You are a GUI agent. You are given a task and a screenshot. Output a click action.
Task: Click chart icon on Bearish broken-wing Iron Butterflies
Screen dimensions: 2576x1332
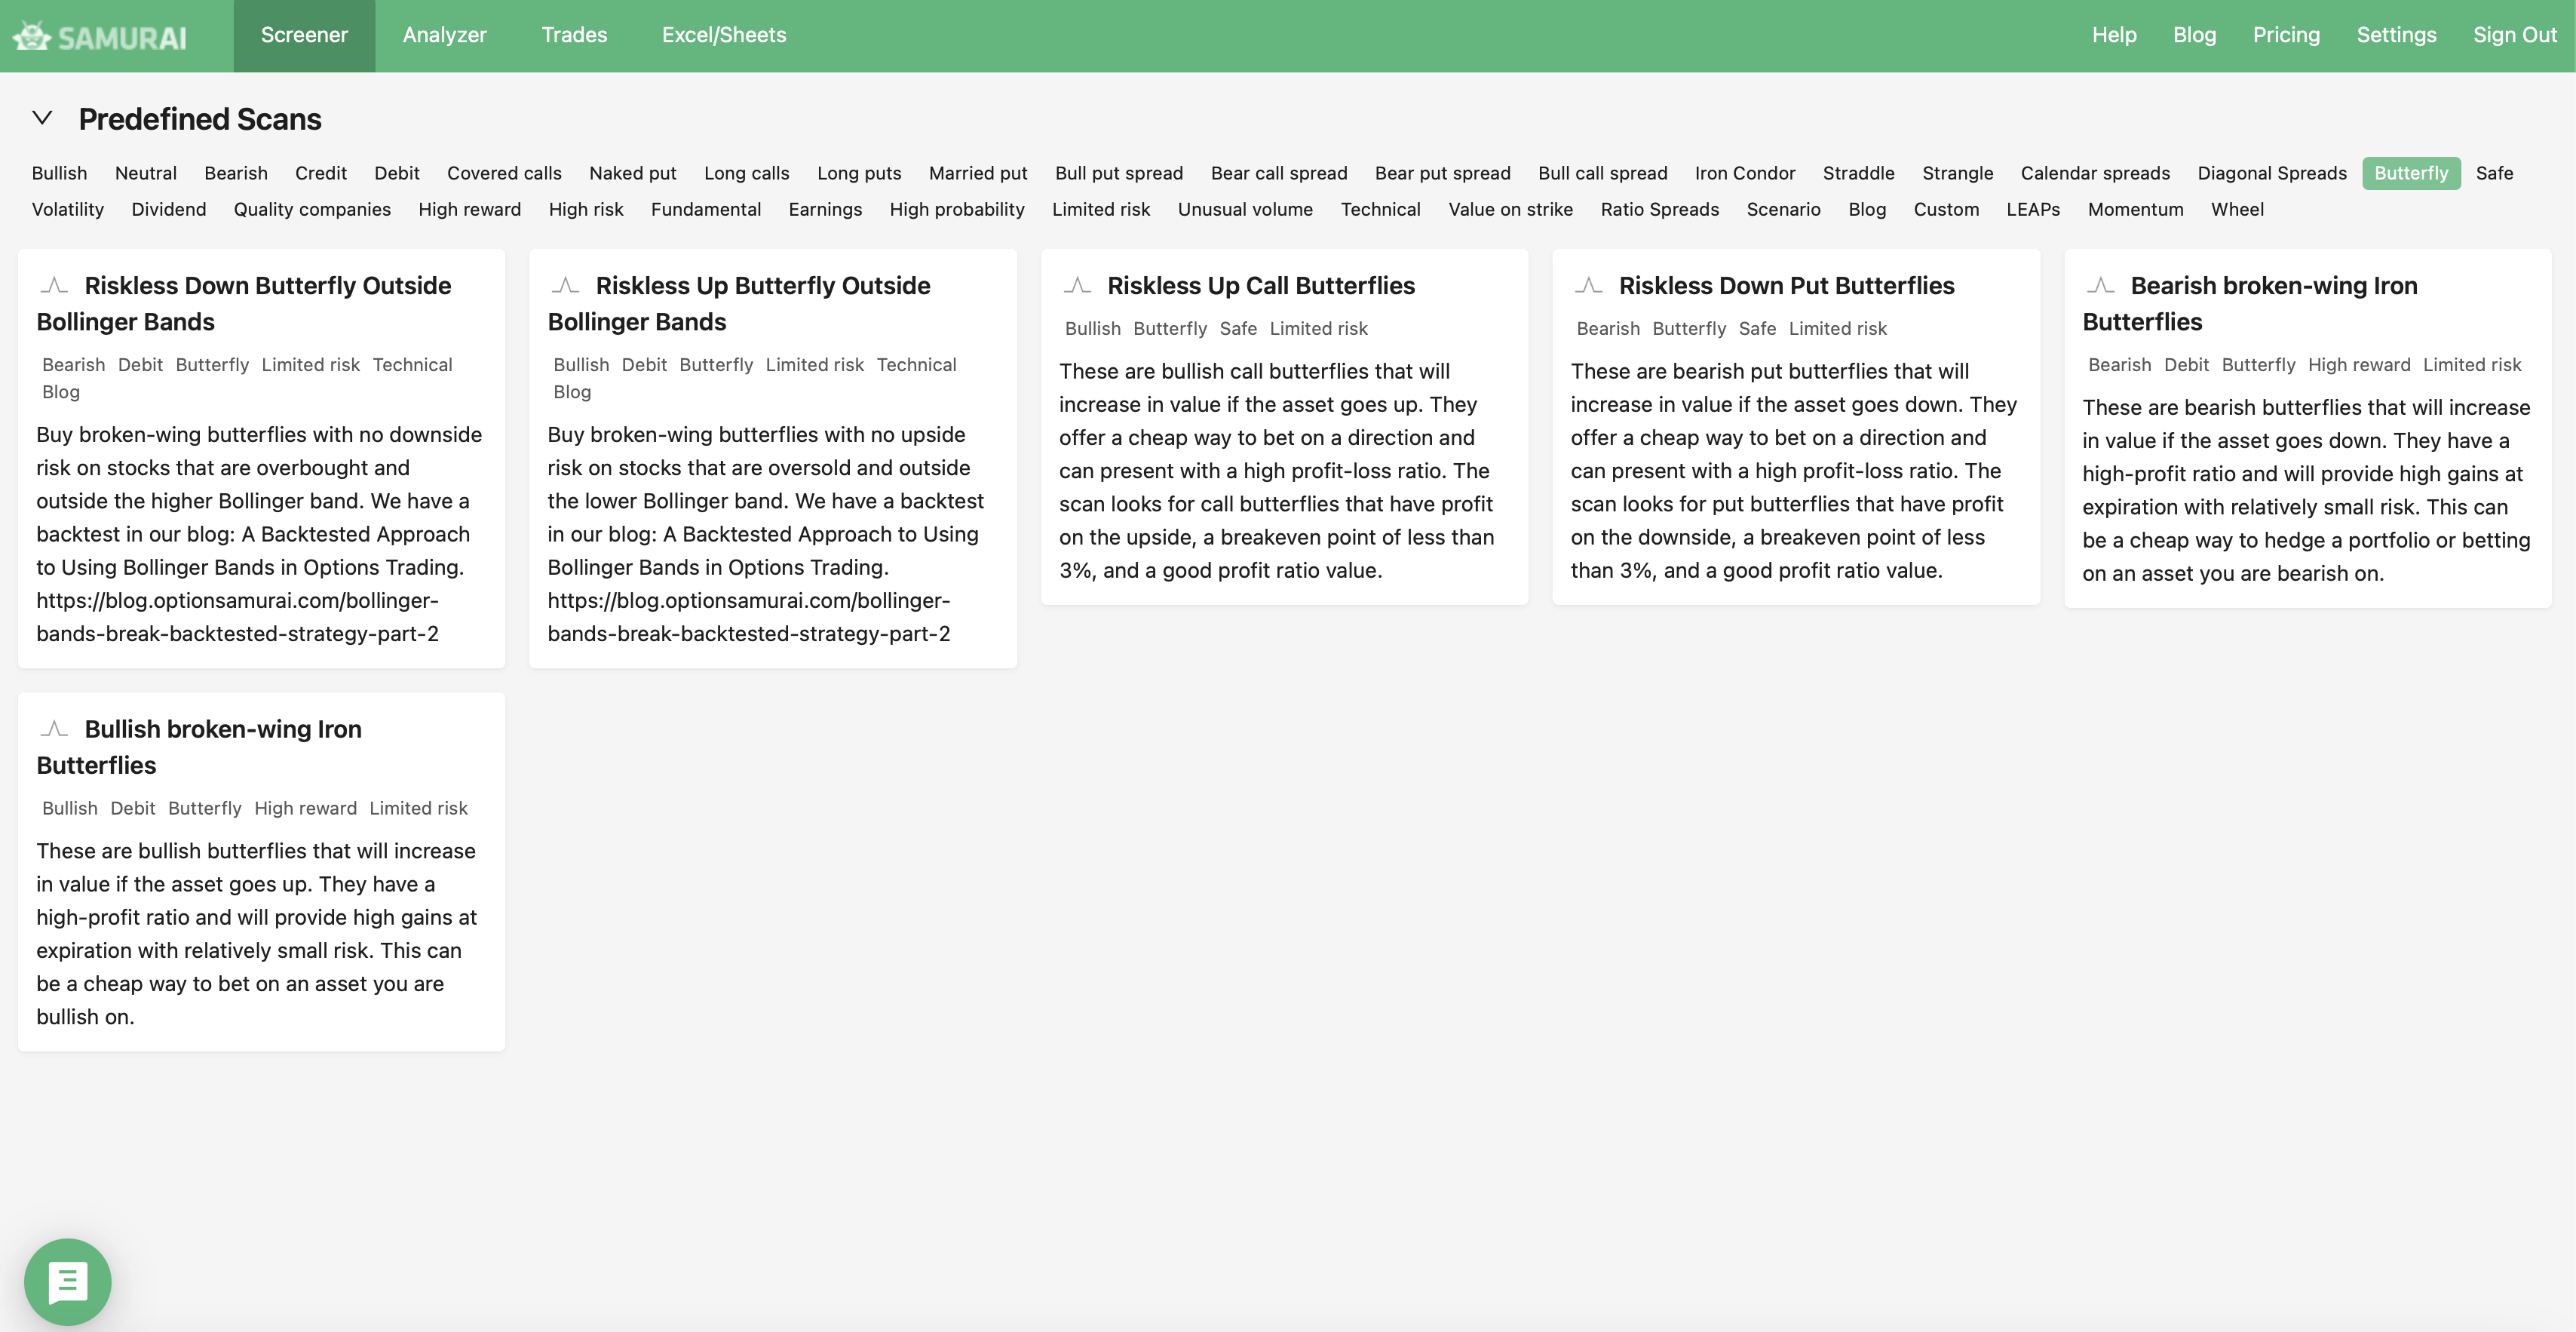[2100, 286]
